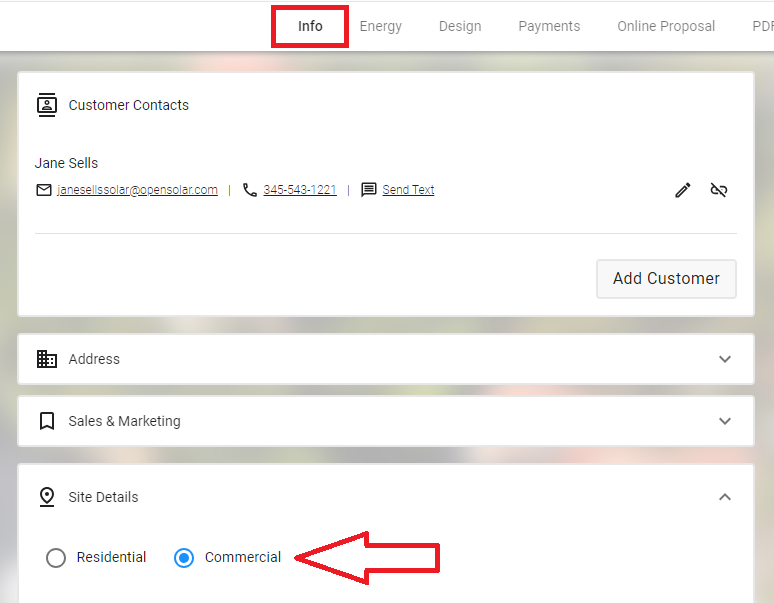Go to the Payments tab
This screenshot has height=603, width=774.
click(x=549, y=26)
